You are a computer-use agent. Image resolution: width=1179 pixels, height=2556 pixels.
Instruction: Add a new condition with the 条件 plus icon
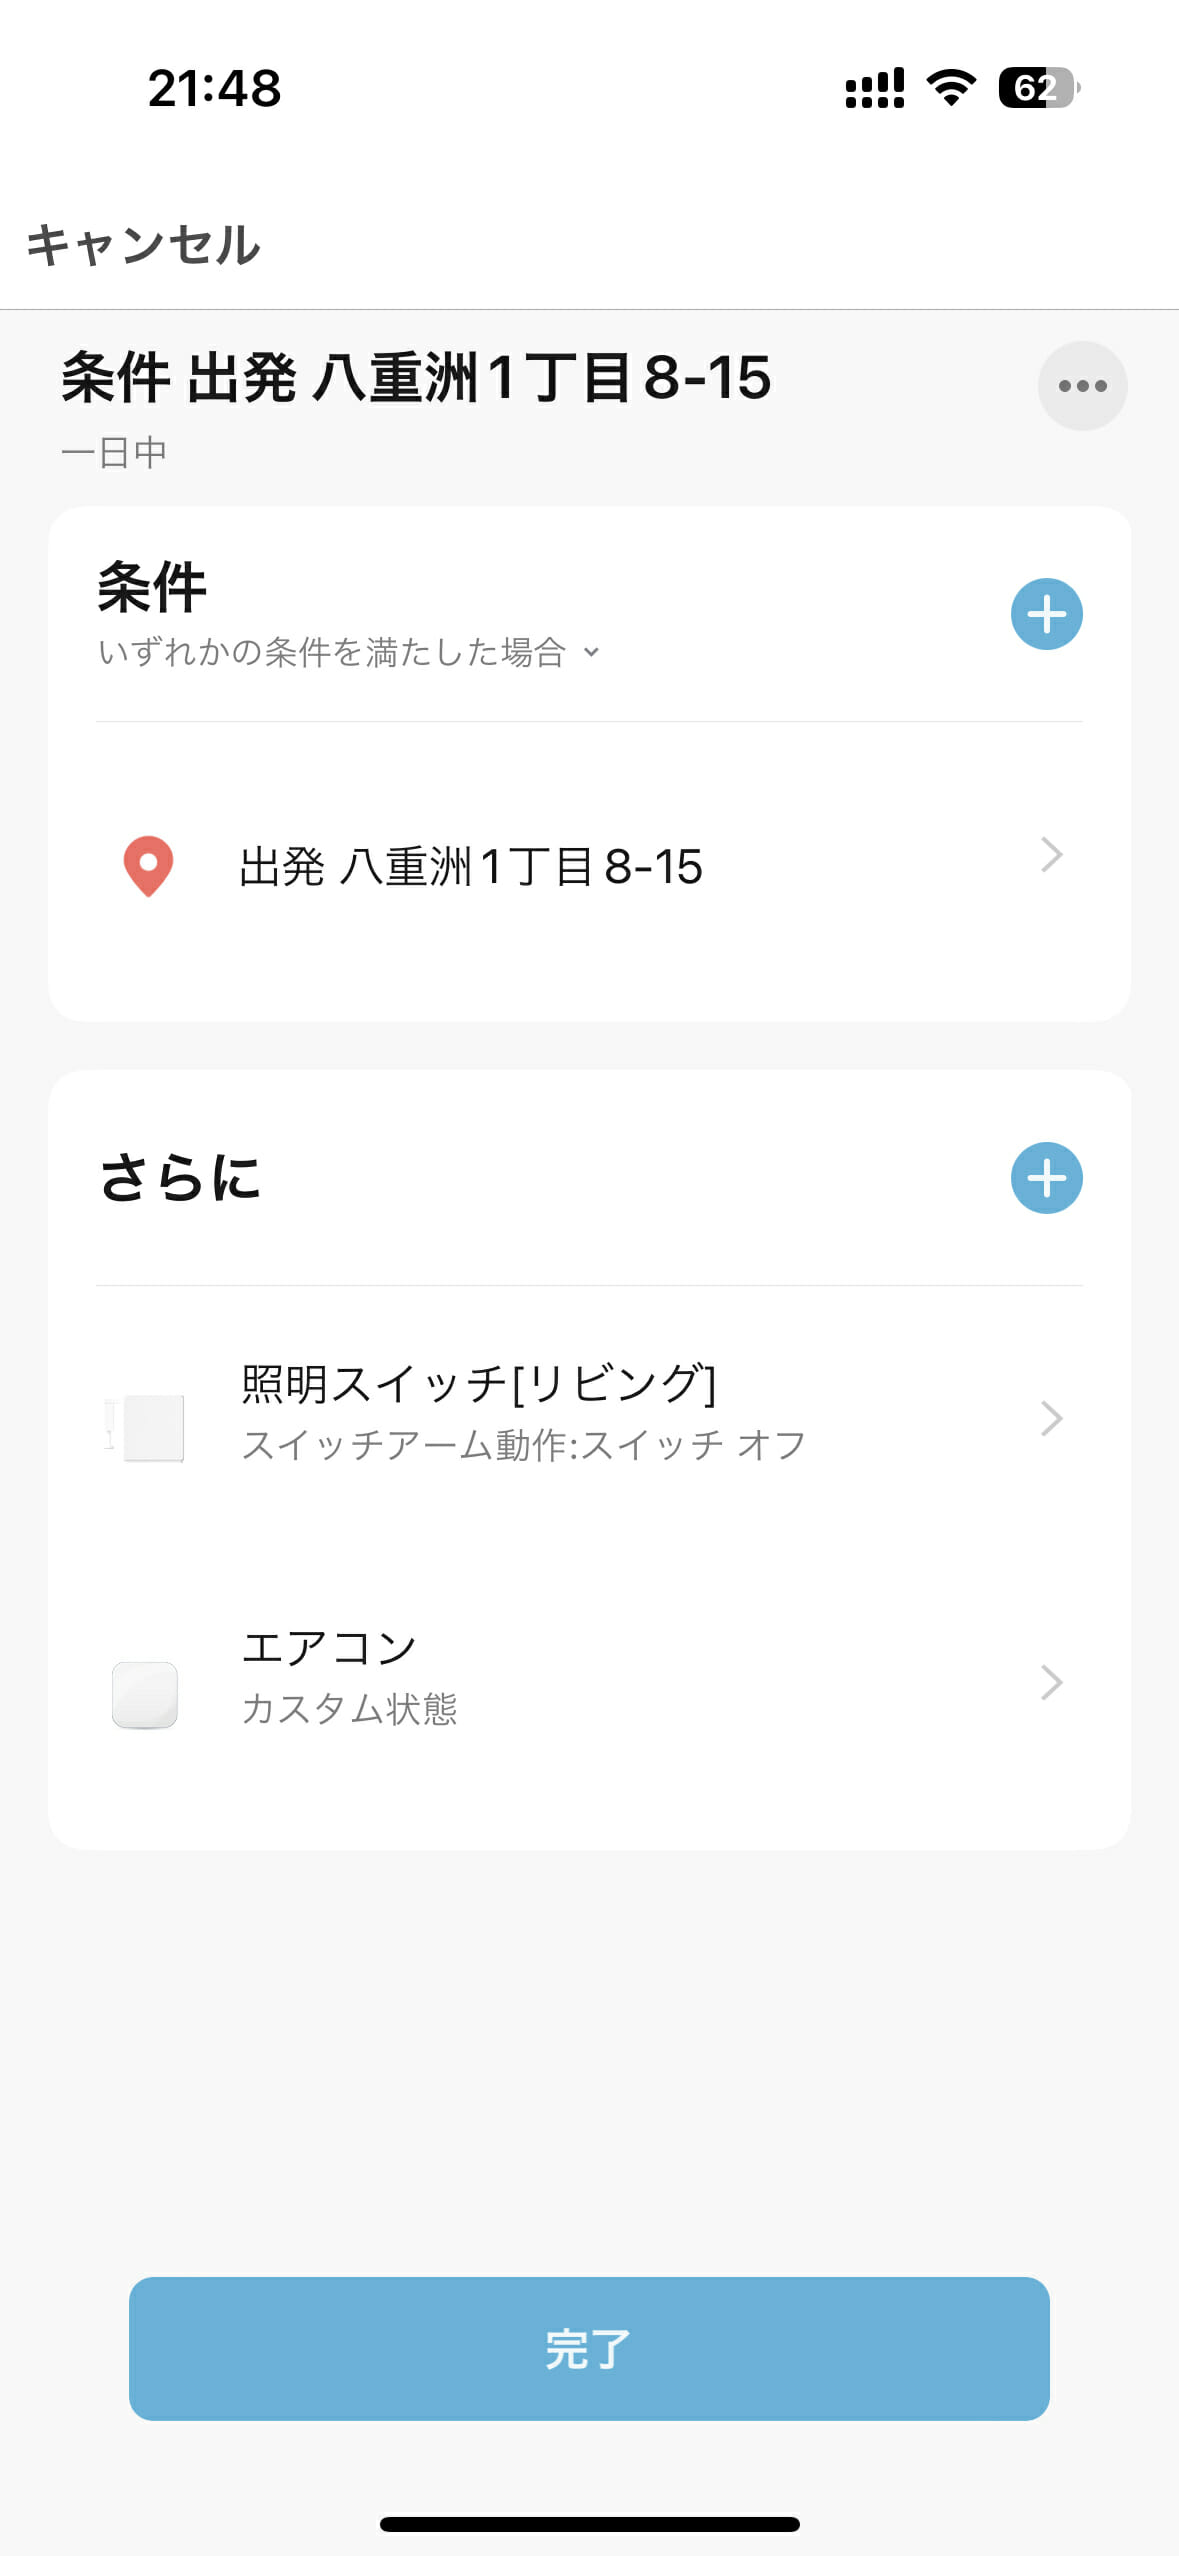click(1046, 614)
